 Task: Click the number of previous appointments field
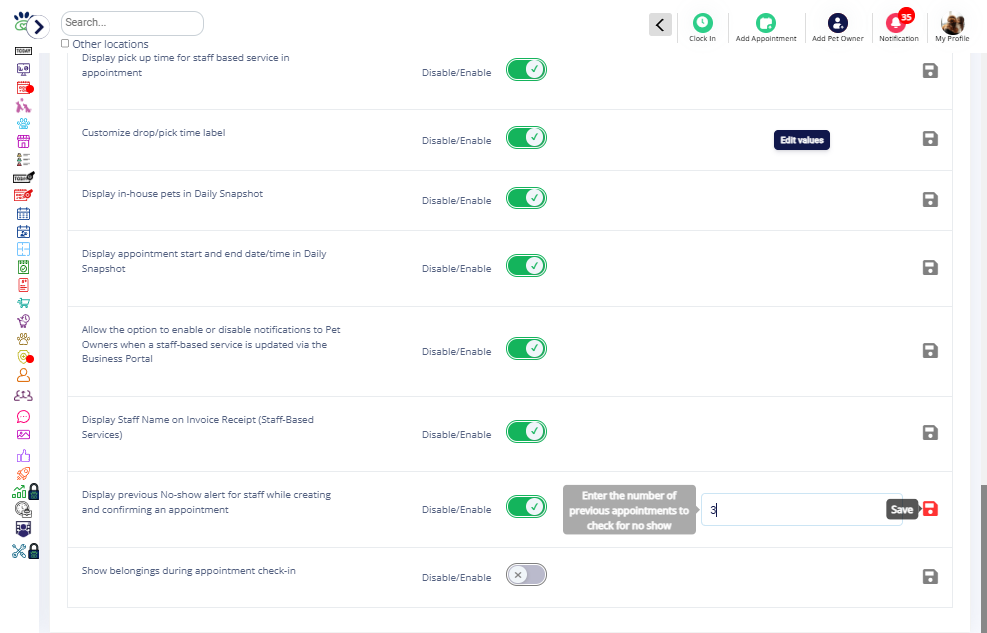pos(801,510)
